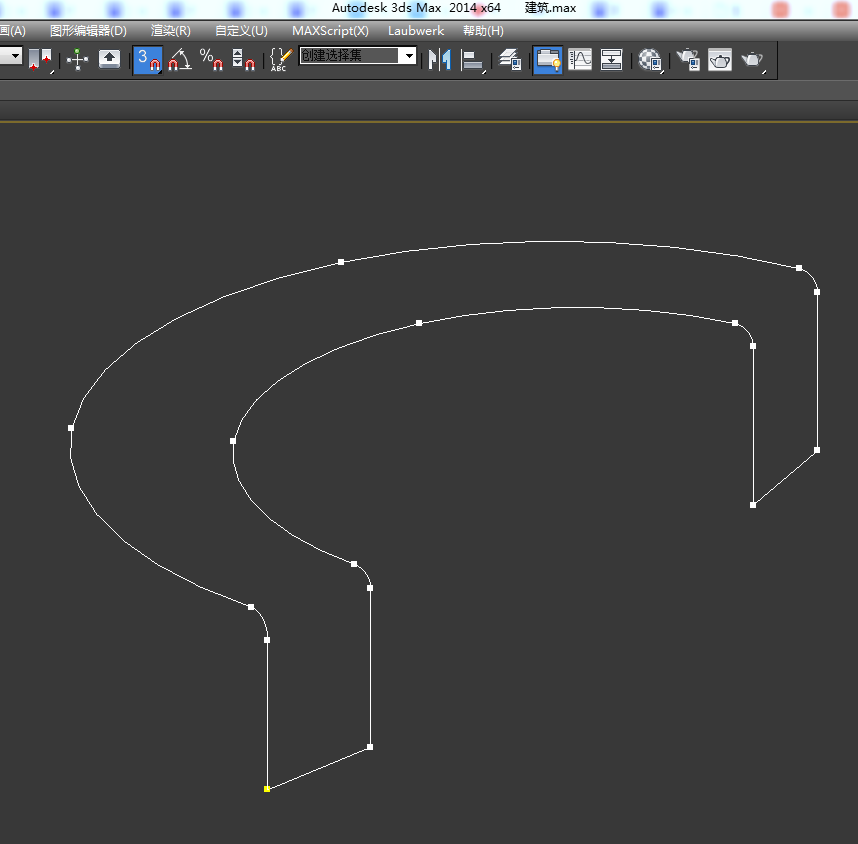This screenshot has height=844, width=858.
Task: Open the Render Setup dialog
Action: tap(688, 60)
